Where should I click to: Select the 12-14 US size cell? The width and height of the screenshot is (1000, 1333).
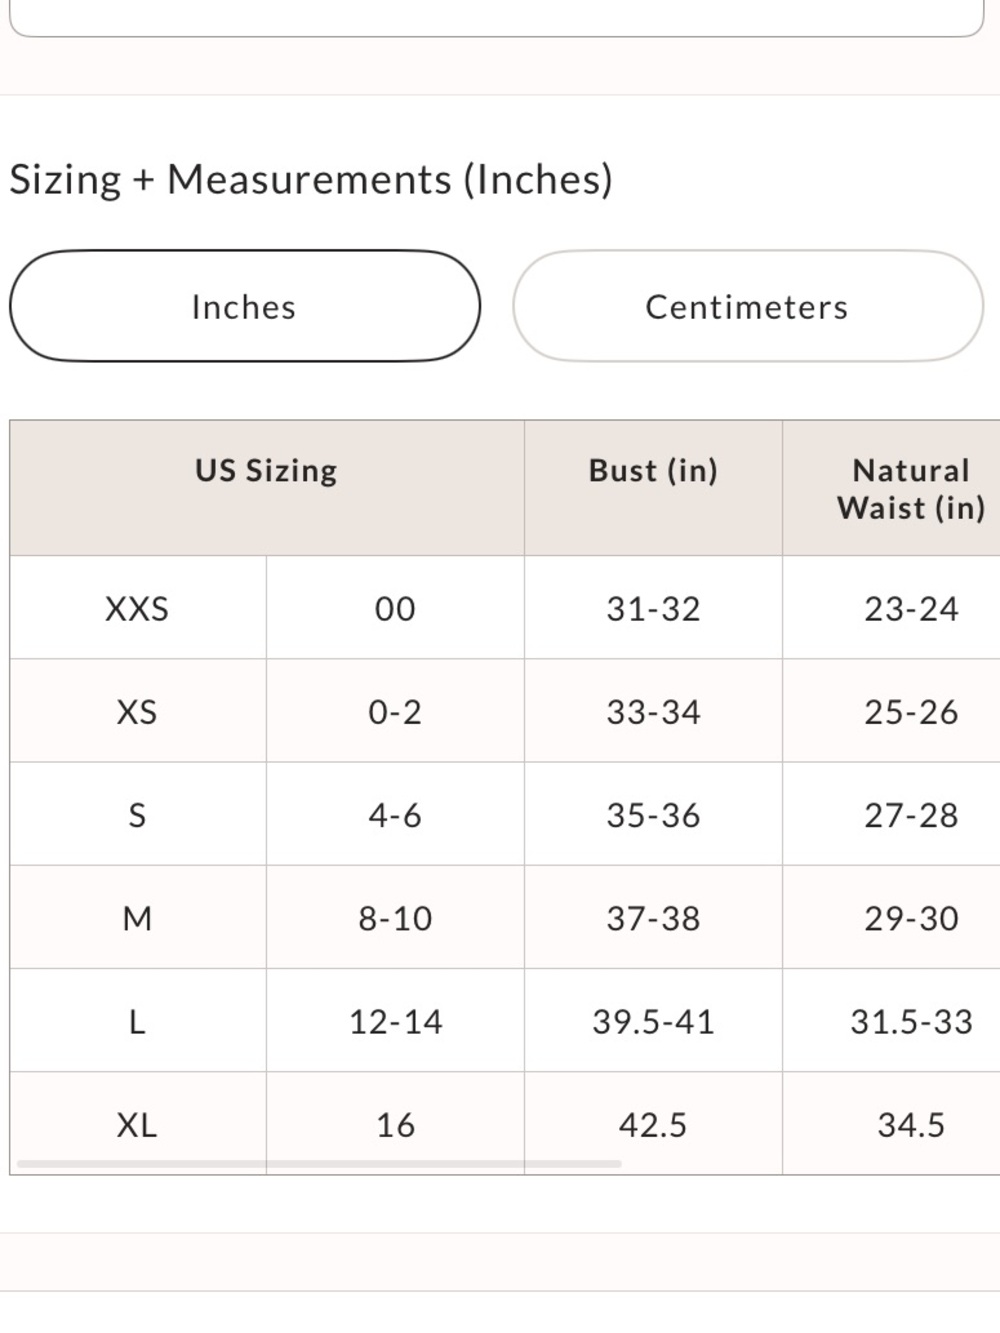(396, 1020)
